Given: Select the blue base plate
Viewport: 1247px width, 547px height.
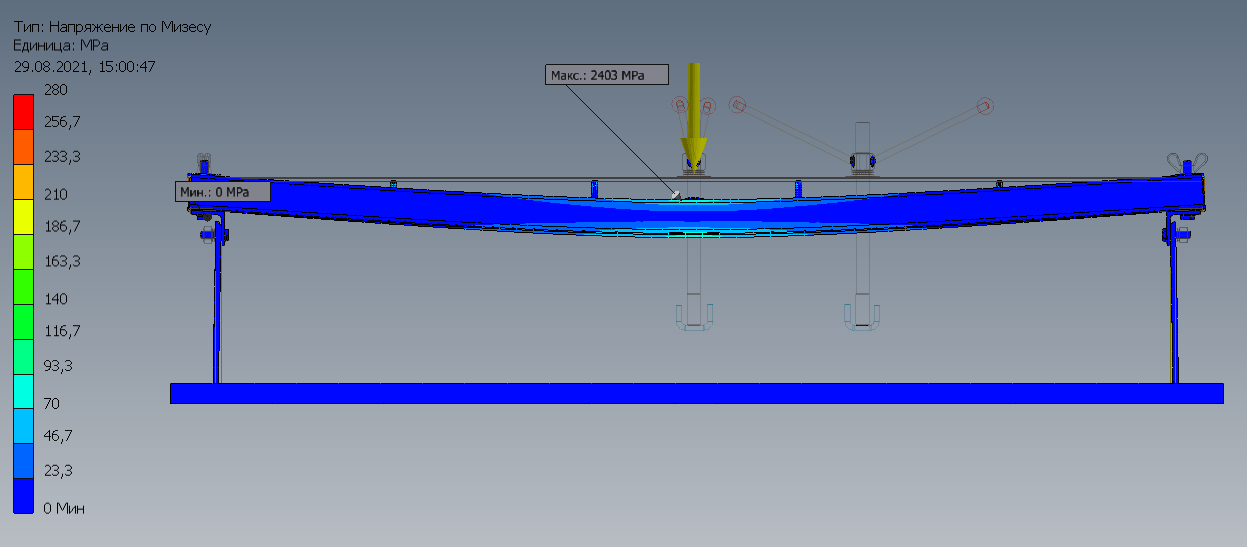Looking at the screenshot, I should tap(696, 393).
